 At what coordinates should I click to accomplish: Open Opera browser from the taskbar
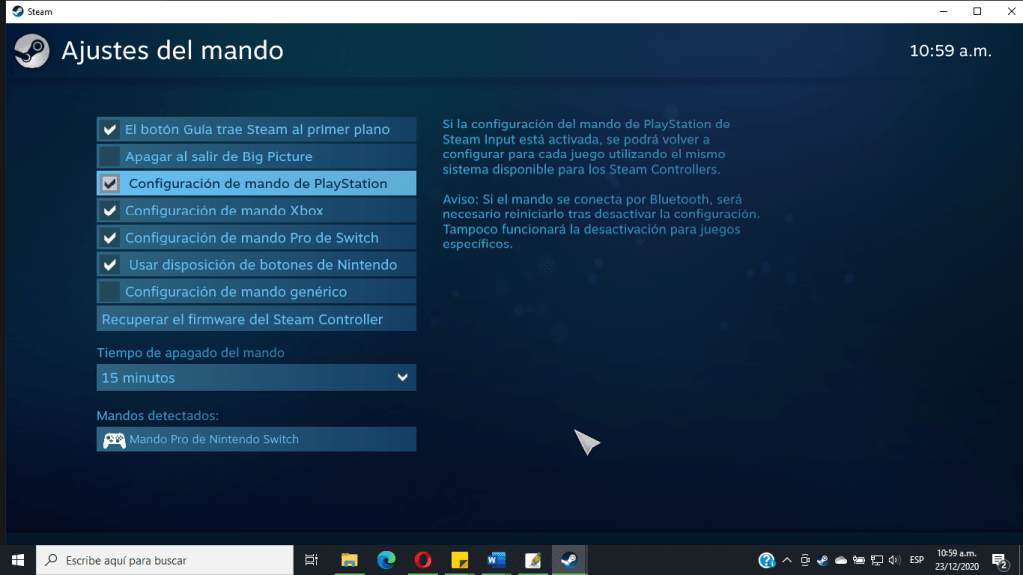click(x=422, y=560)
